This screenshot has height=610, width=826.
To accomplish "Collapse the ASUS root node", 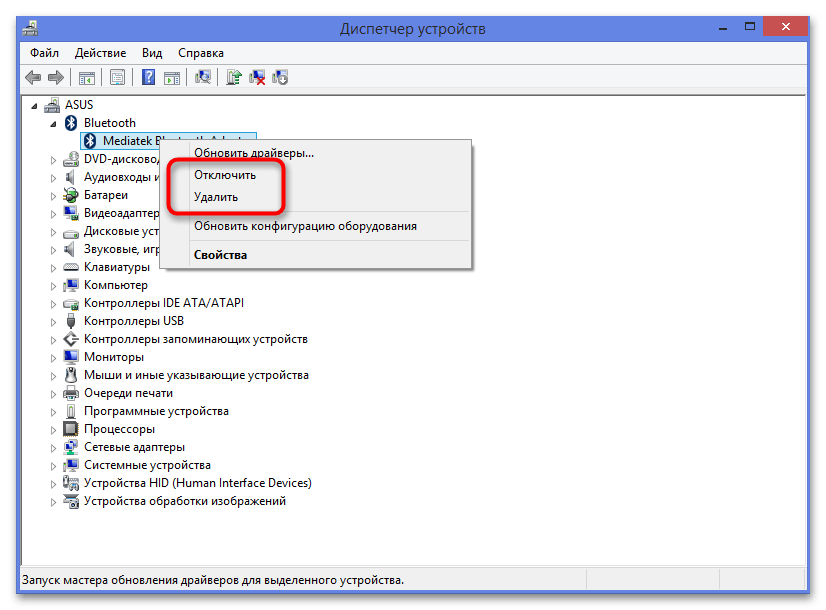I will pos(36,105).
